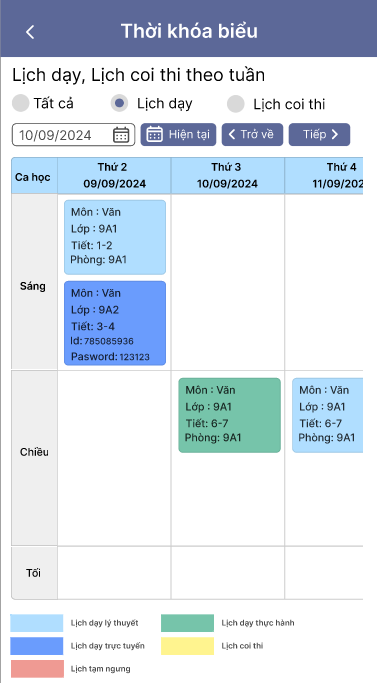
Task: Click the date field showing 10/09/2024
Action: [x=74, y=135]
